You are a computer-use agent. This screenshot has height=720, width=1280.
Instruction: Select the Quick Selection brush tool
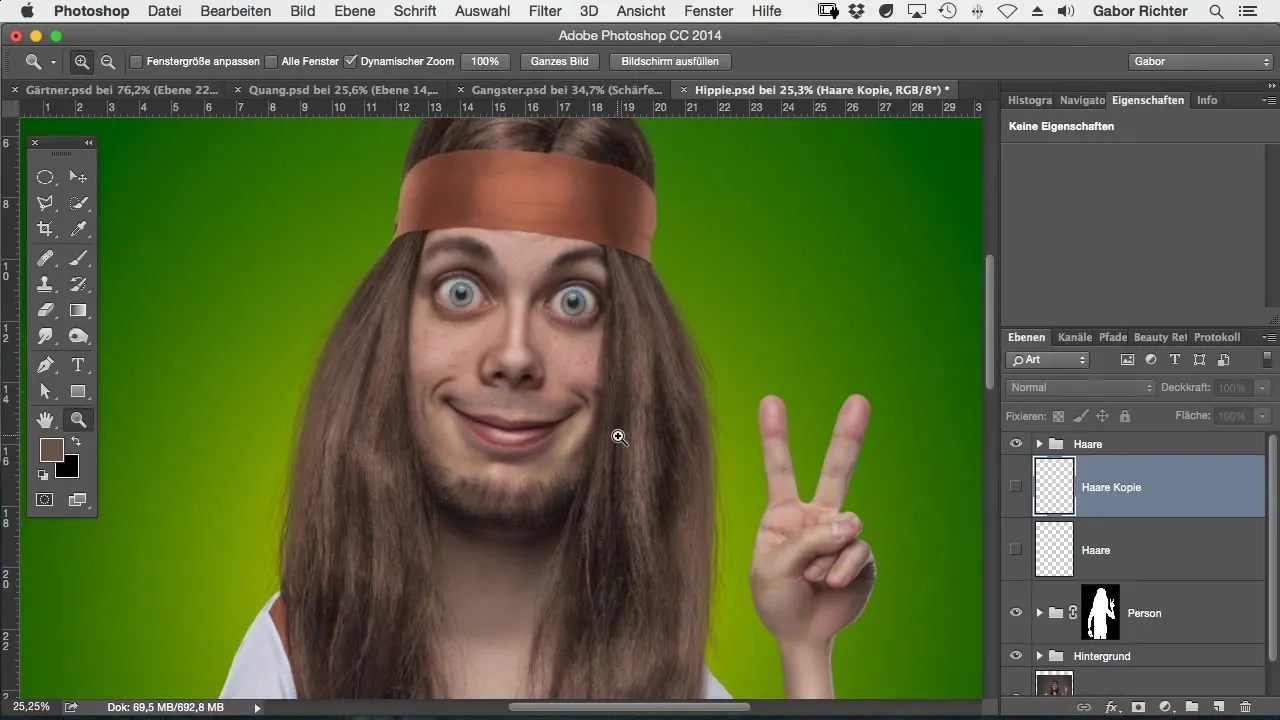(78, 203)
